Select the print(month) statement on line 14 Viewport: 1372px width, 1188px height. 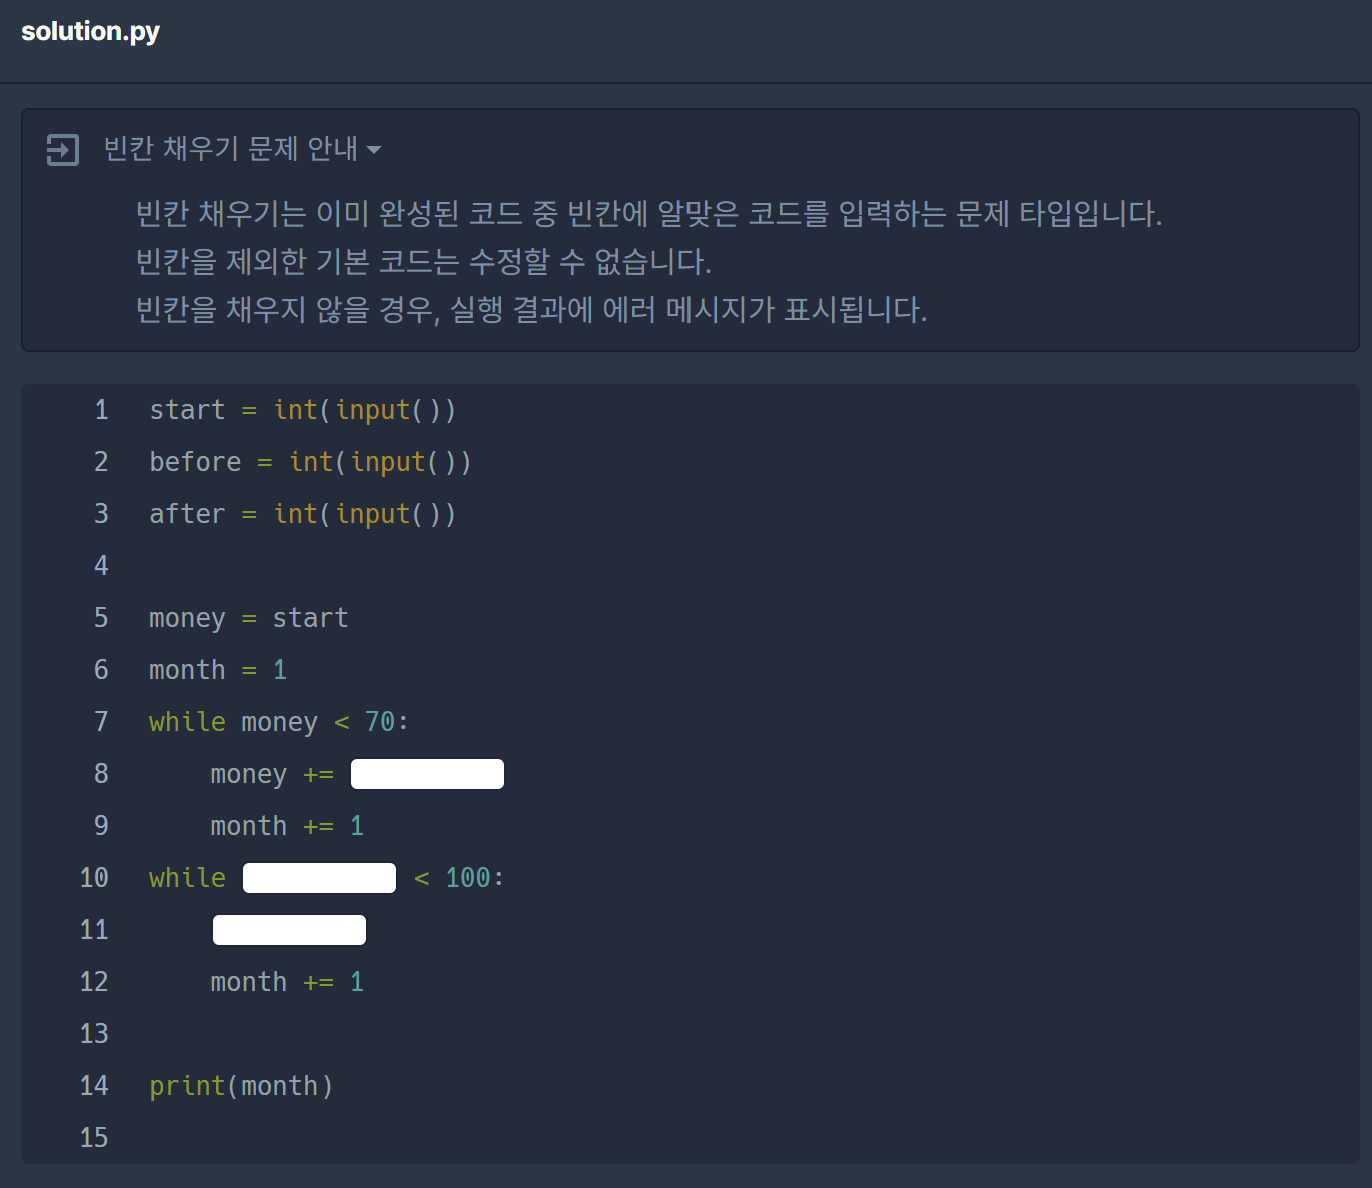[241, 1085]
